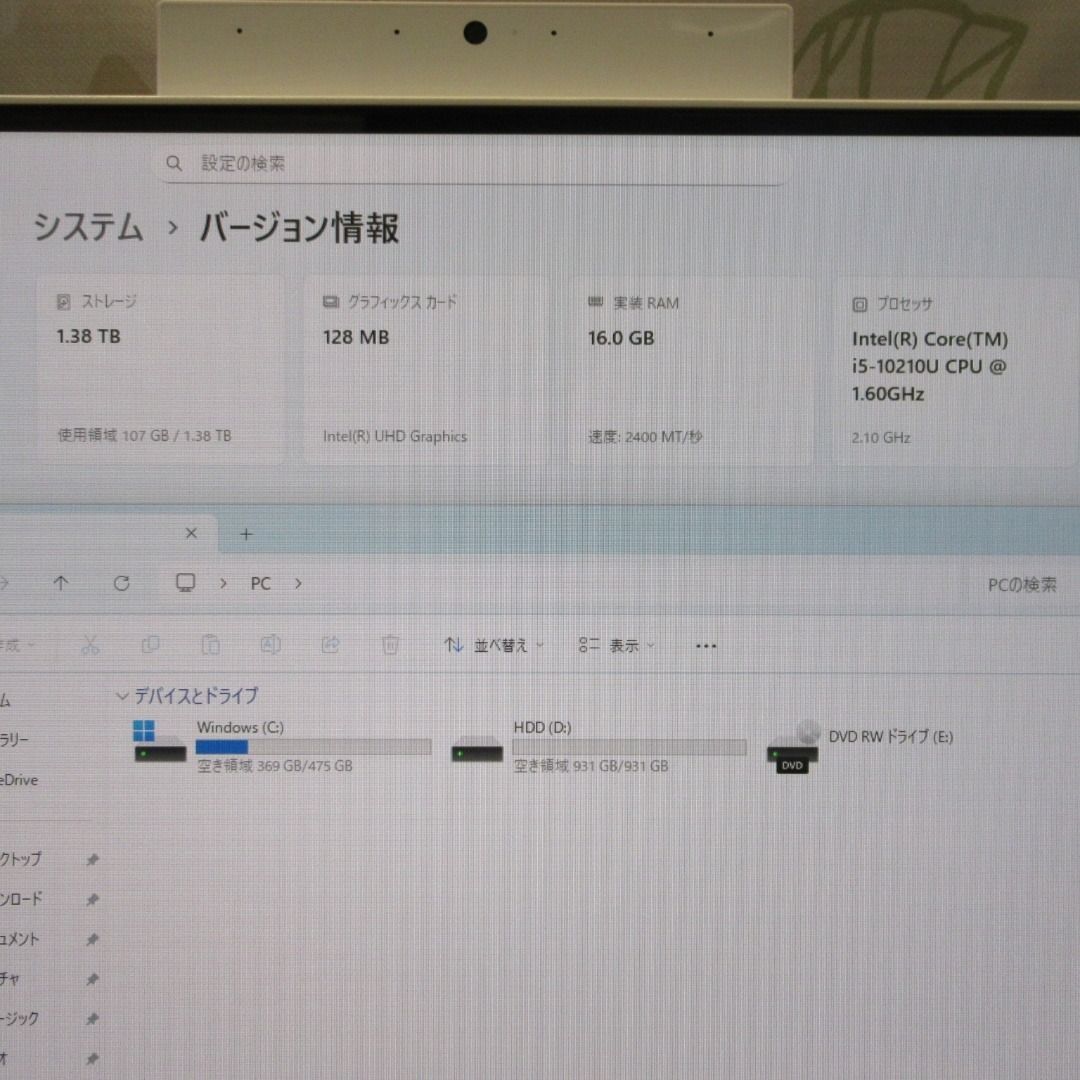Click the Share icon in File Explorer
This screenshot has width=1080, height=1080.
(331, 645)
